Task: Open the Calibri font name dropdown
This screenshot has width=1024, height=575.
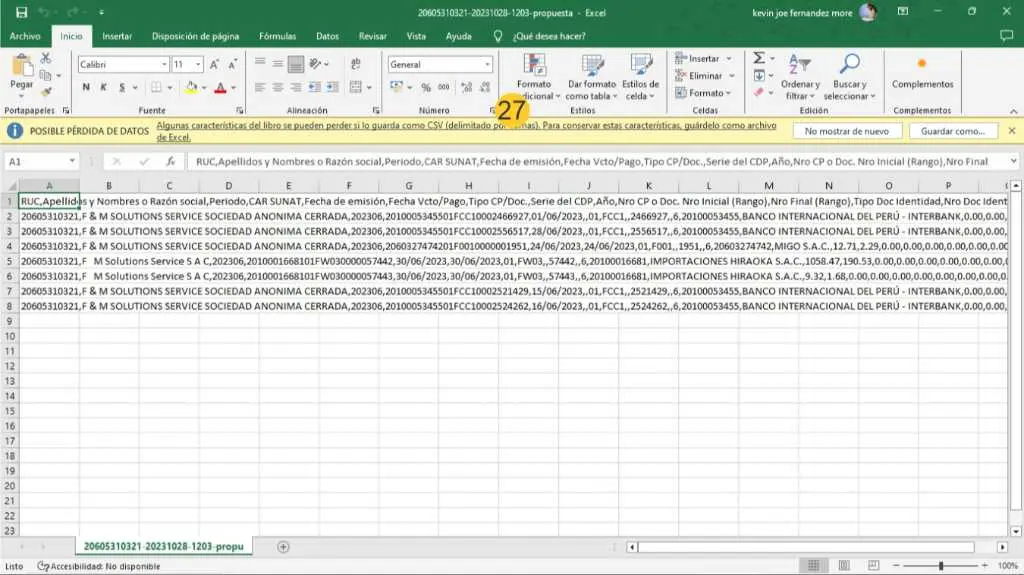Action: (164, 64)
